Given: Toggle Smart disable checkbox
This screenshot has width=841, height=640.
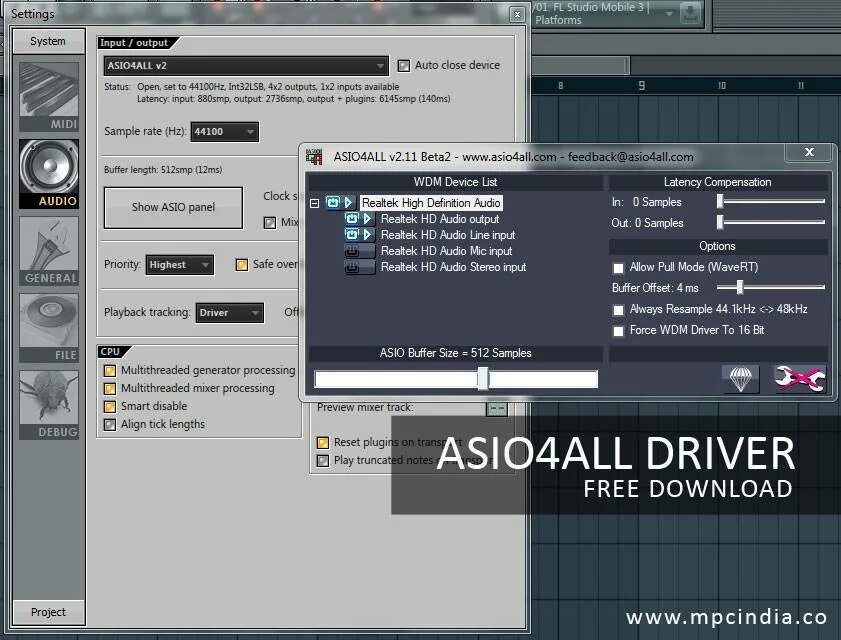Looking at the screenshot, I should (110, 407).
